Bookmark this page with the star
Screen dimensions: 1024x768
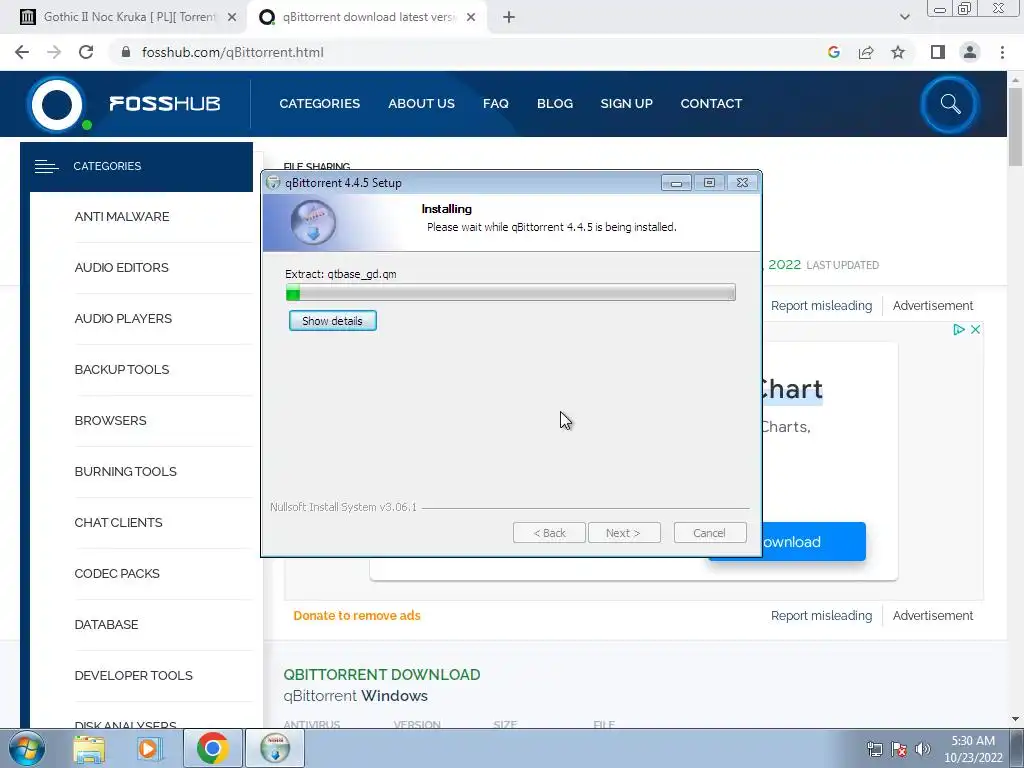tap(898, 52)
